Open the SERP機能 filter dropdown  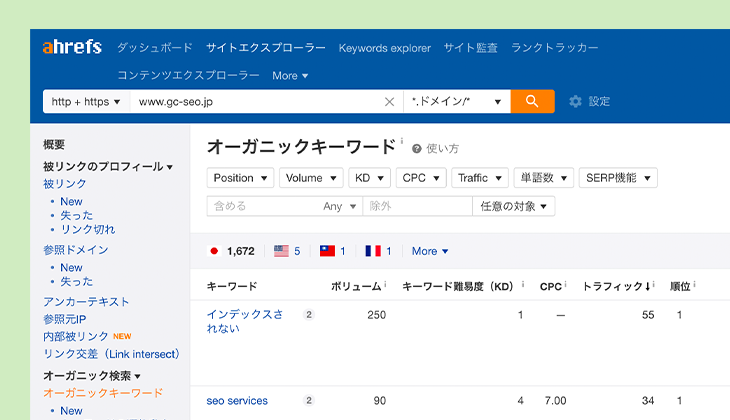click(618, 178)
